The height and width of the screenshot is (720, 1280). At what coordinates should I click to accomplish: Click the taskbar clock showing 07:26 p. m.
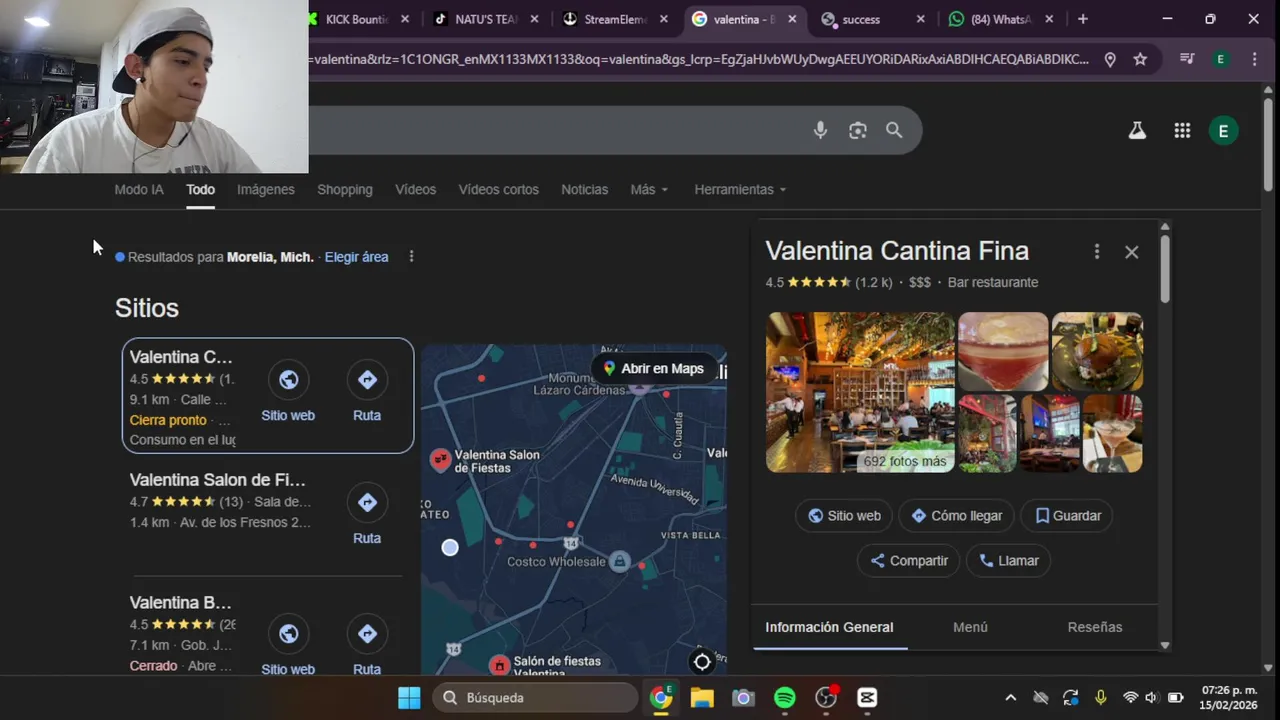click(x=1229, y=690)
